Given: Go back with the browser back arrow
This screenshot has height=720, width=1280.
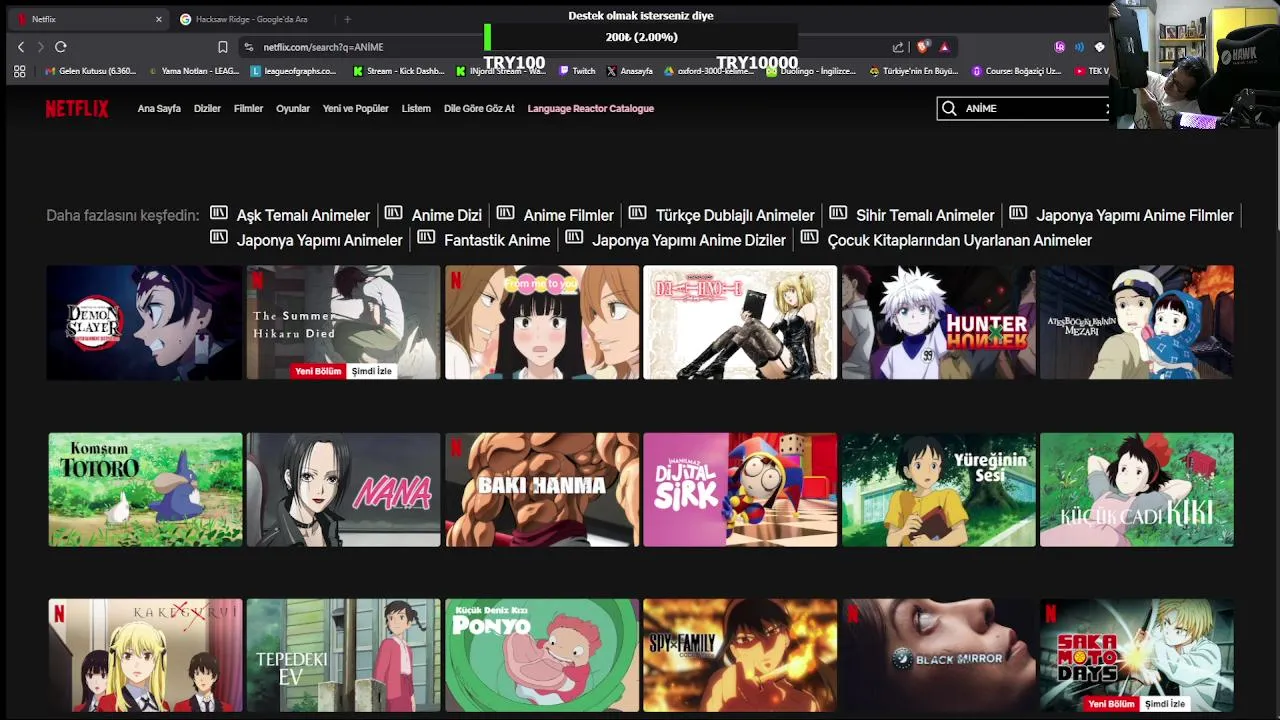Looking at the screenshot, I should [x=21, y=47].
